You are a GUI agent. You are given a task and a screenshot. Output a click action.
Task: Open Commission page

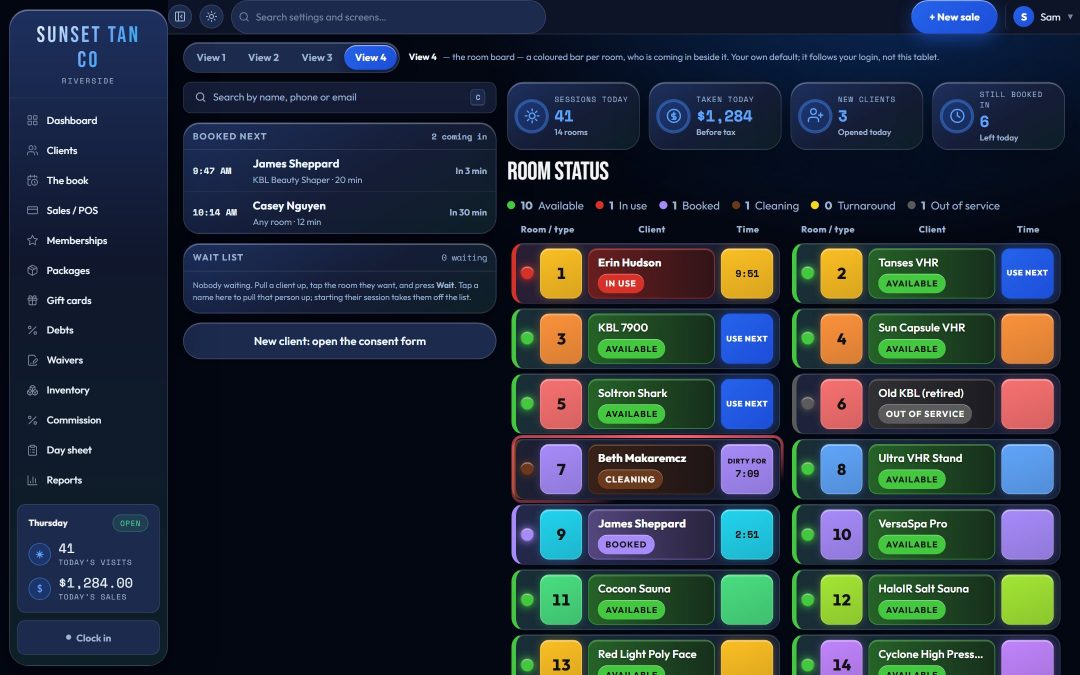pyautogui.click(x=88, y=420)
